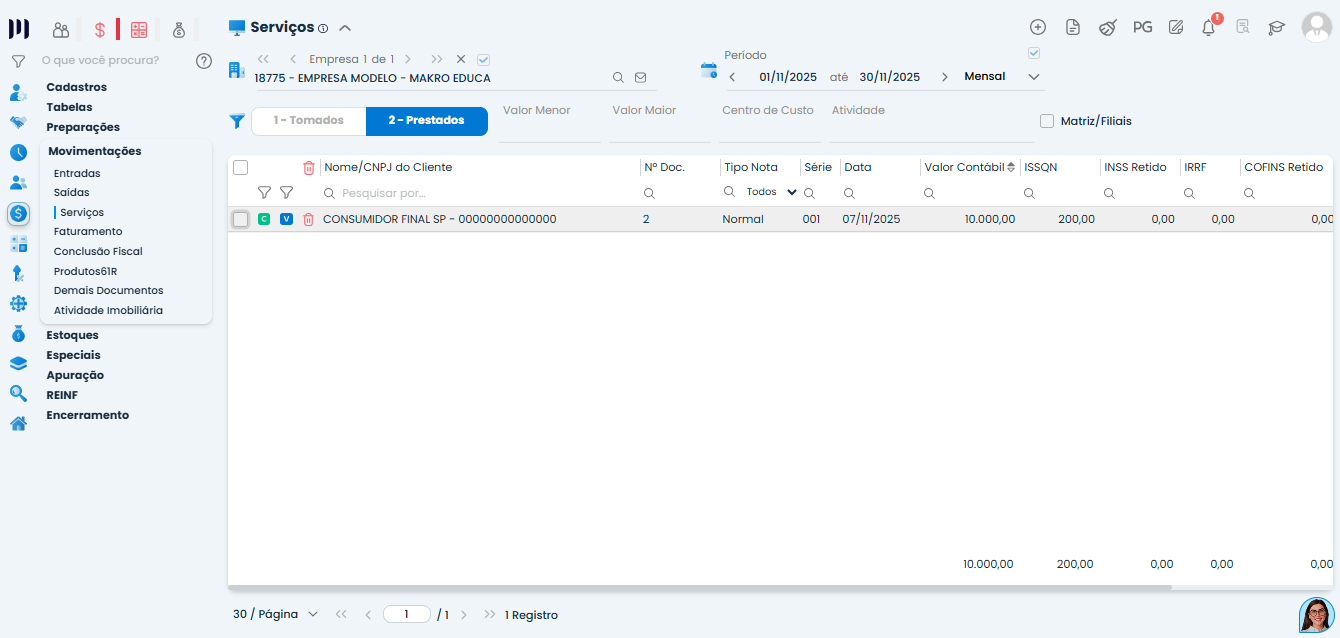Click the blue funnel filter icon
Image resolution: width=1340 pixels, height=638 pixels.
[237, 121]
